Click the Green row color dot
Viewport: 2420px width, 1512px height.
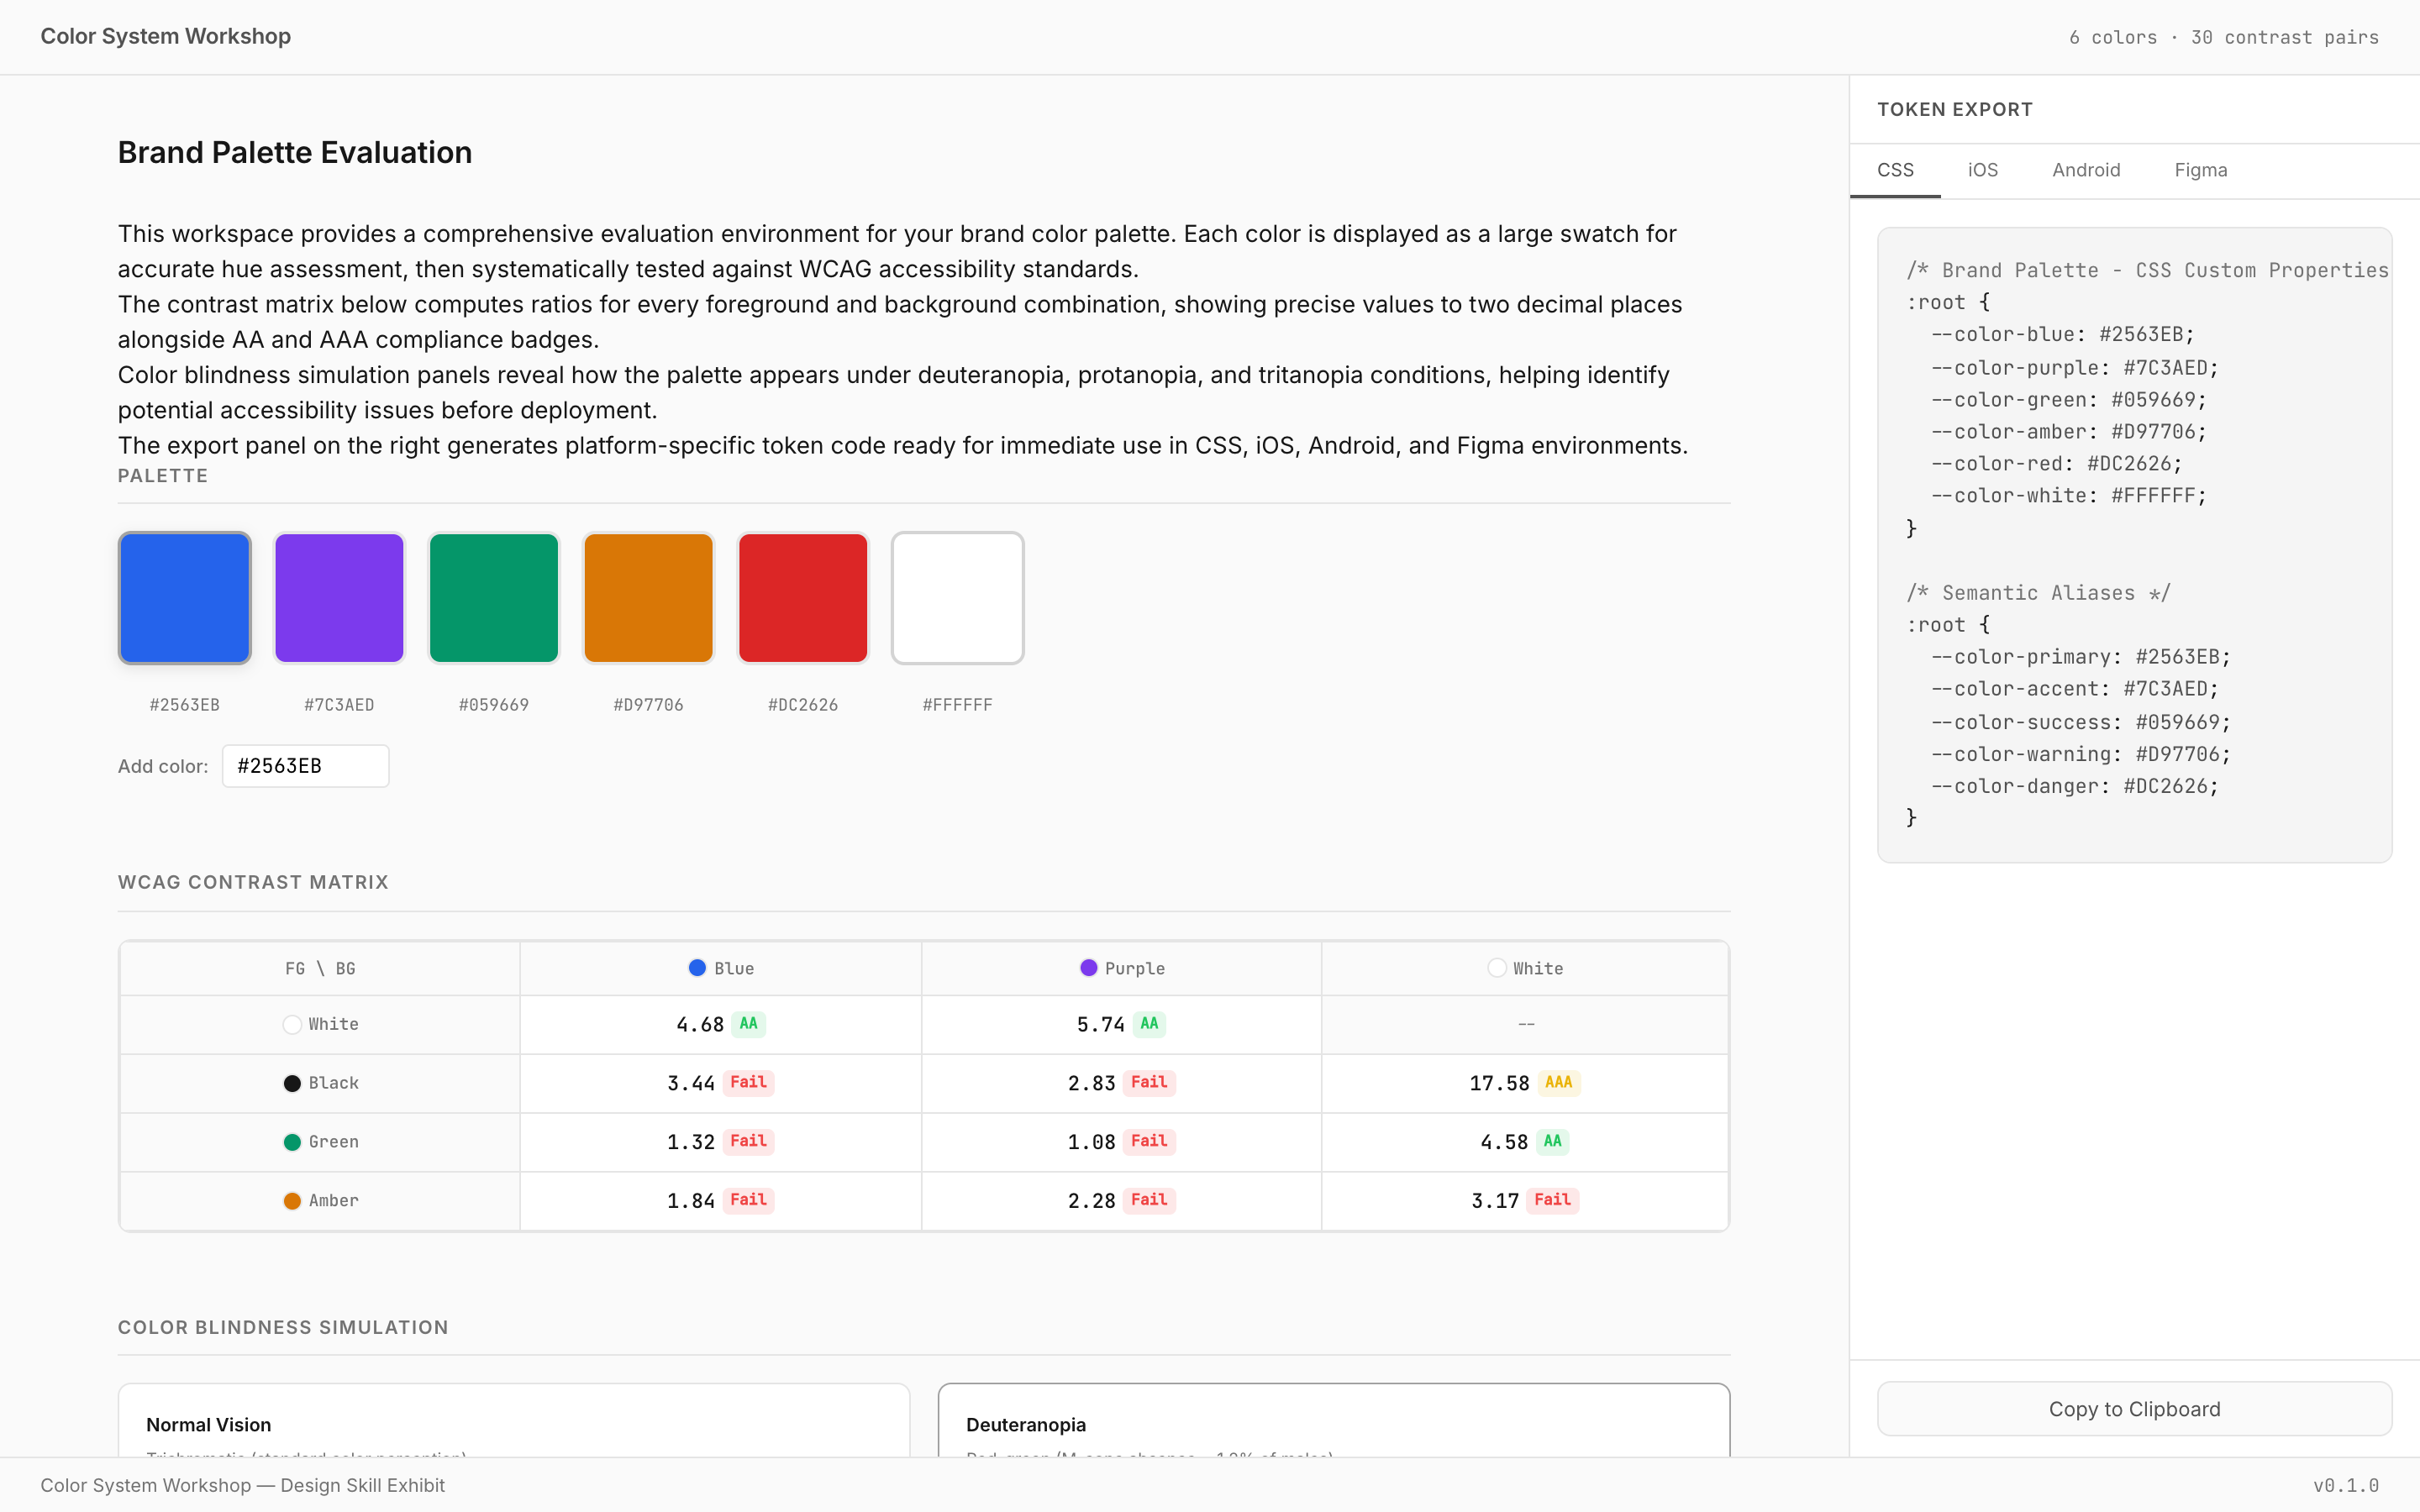[292, 1142]
